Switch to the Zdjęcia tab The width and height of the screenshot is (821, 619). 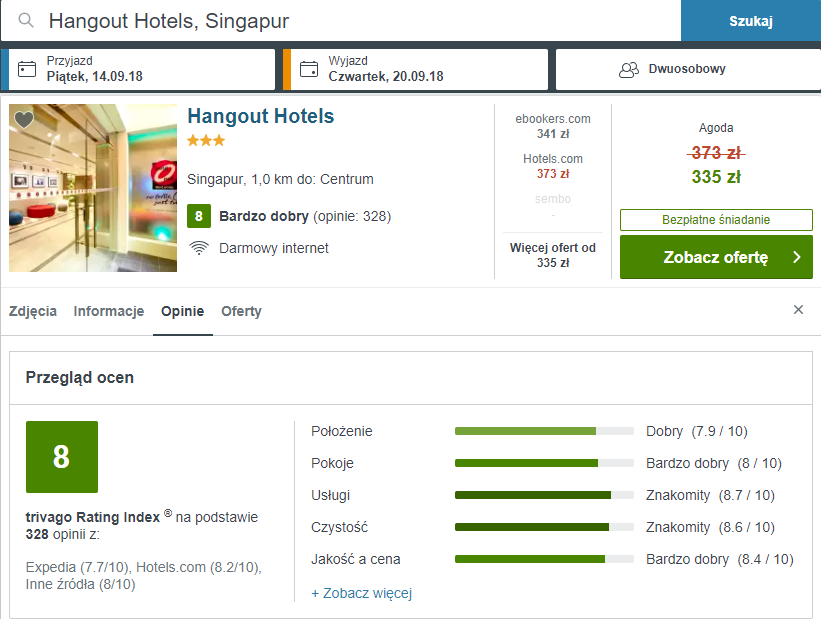pyautogui.click(x=33, y=311)
